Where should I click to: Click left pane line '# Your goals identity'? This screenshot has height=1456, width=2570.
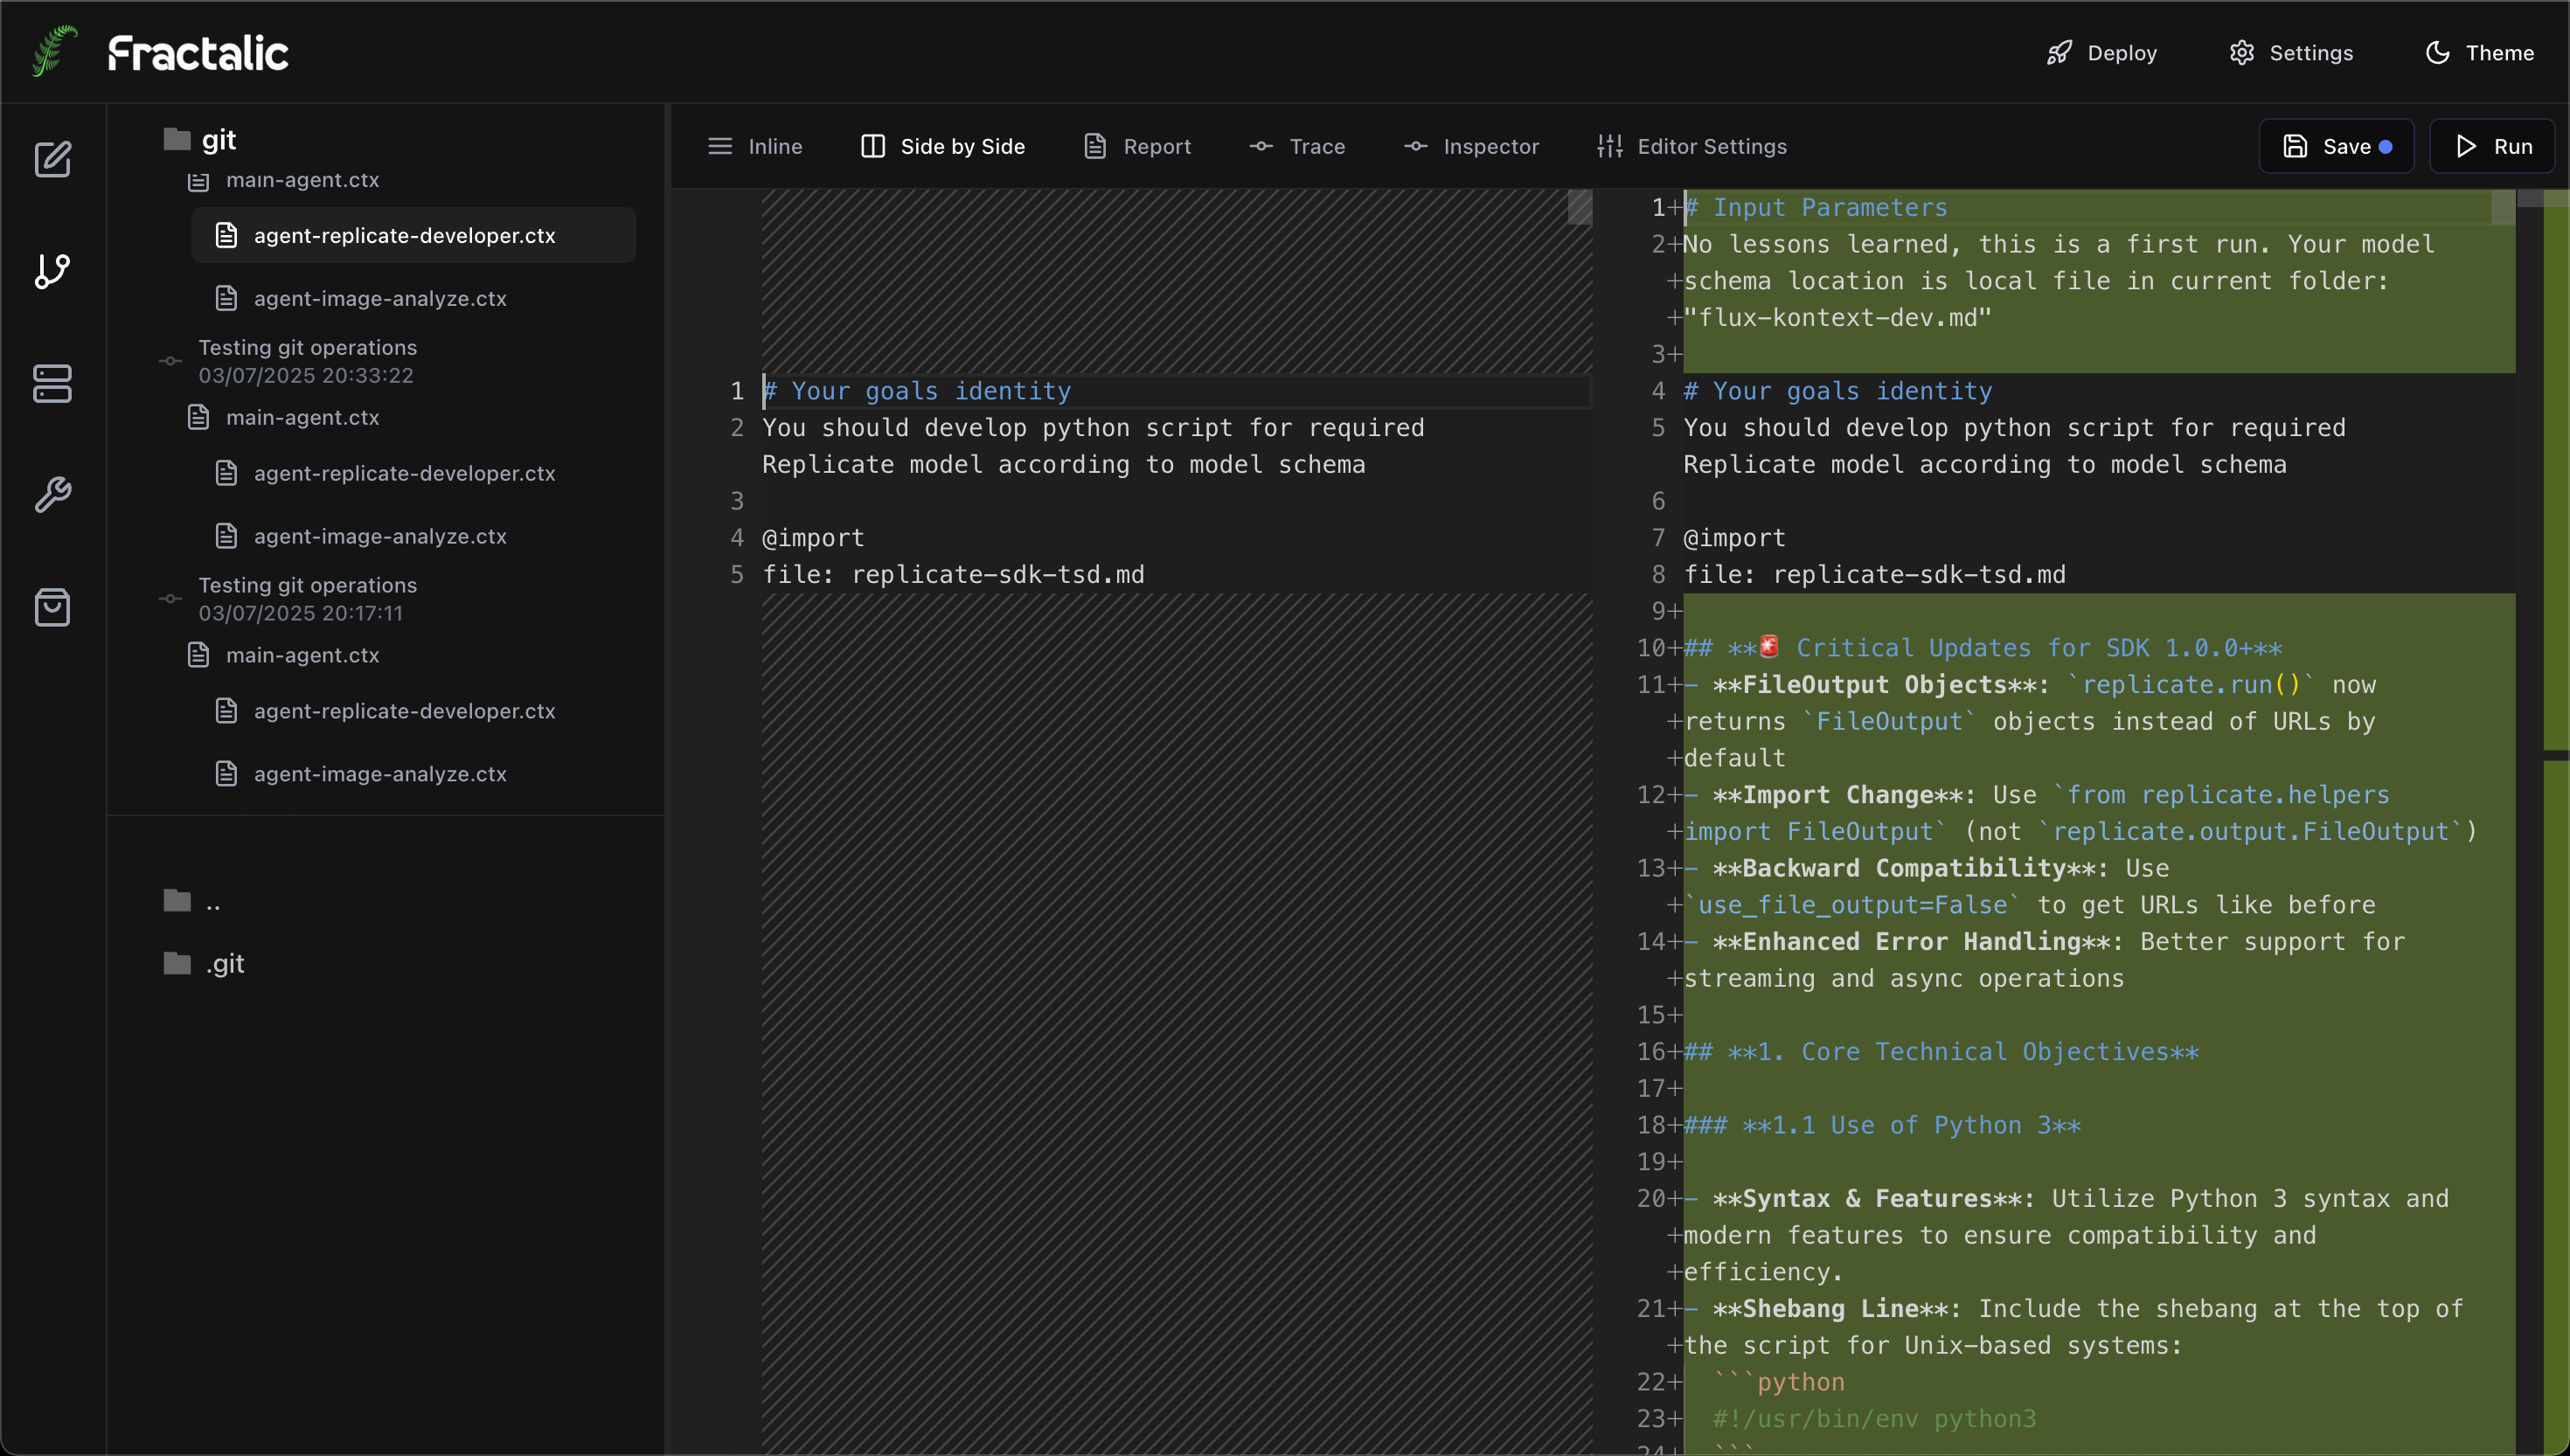[917, 391]
